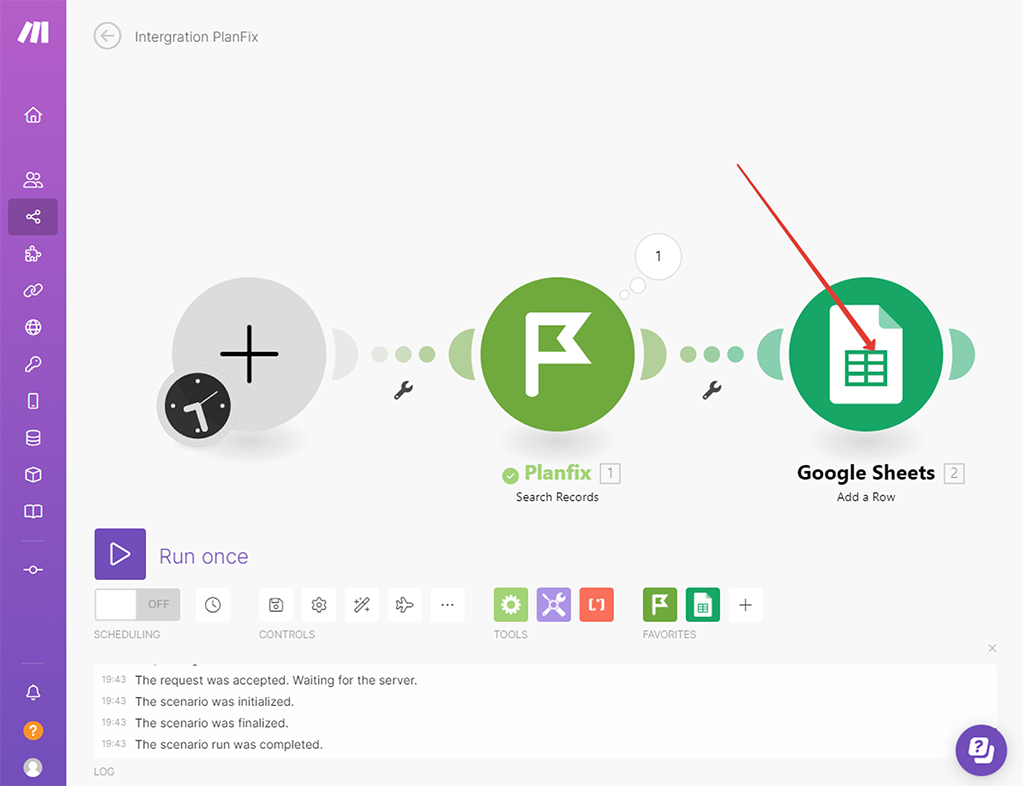Click the explain flow airplane icon
Image resolution: width=1024 pixels, height=786 pixels.
(405, 605)
